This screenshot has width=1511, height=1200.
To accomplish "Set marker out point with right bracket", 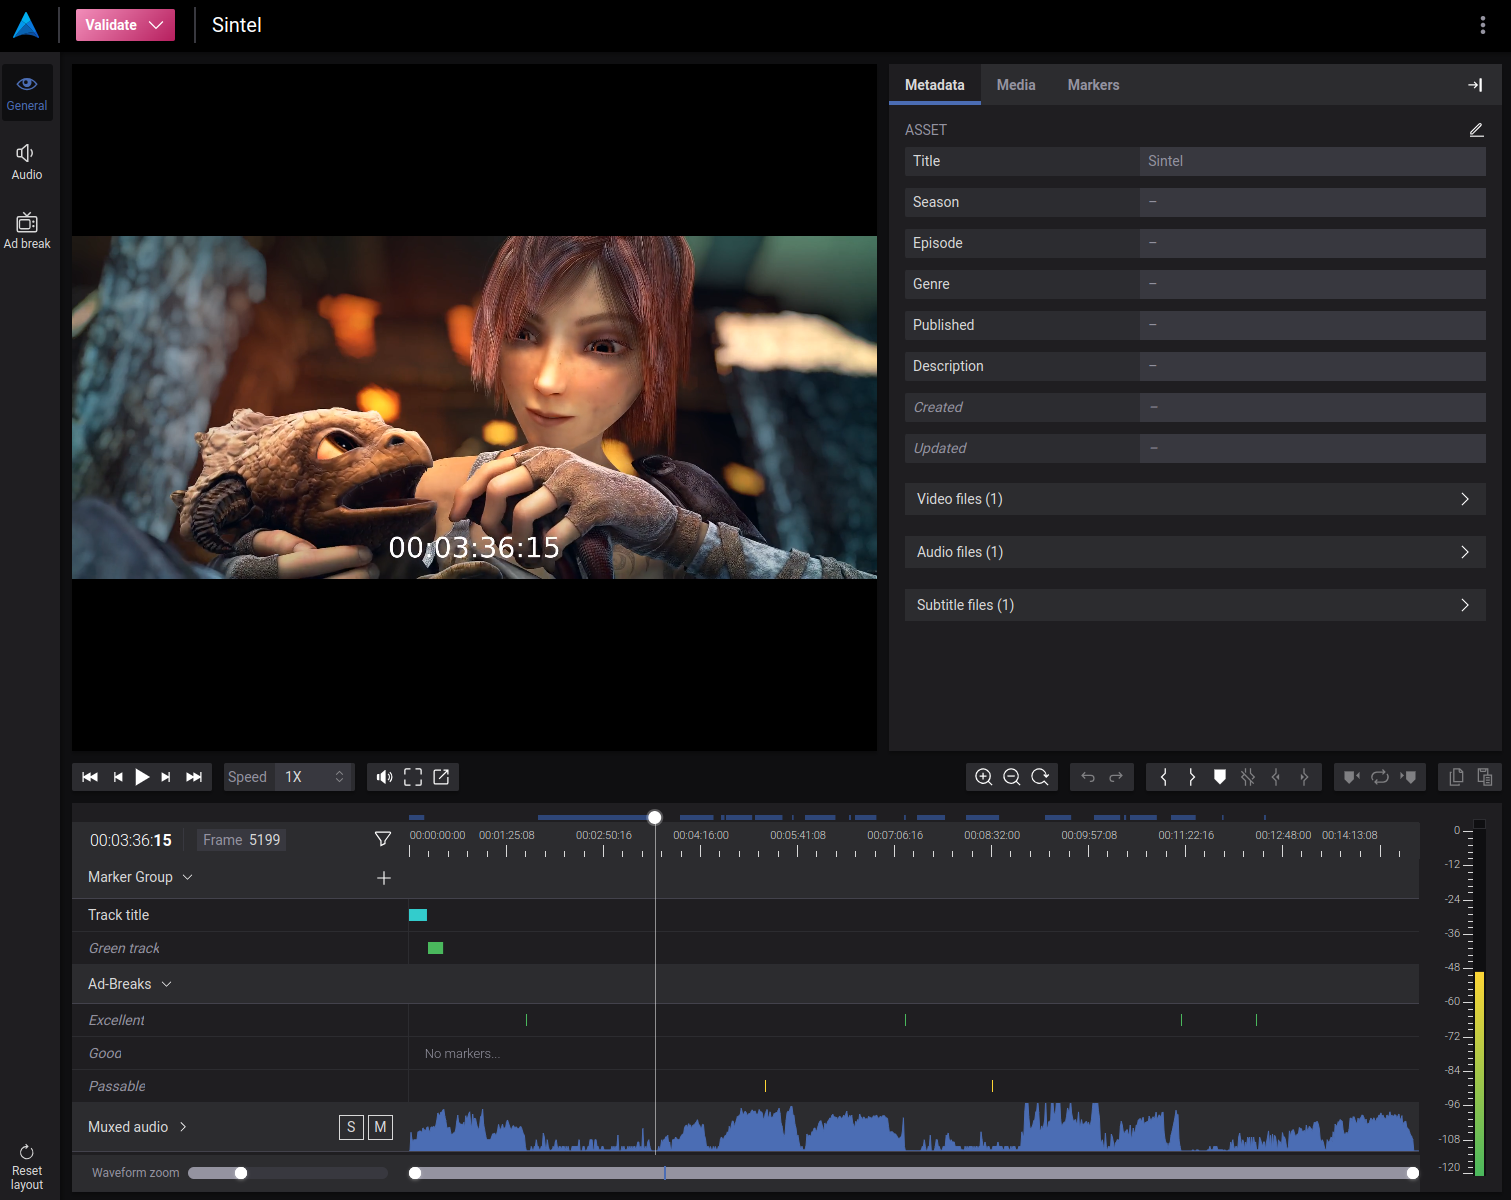I will 1192,777.
